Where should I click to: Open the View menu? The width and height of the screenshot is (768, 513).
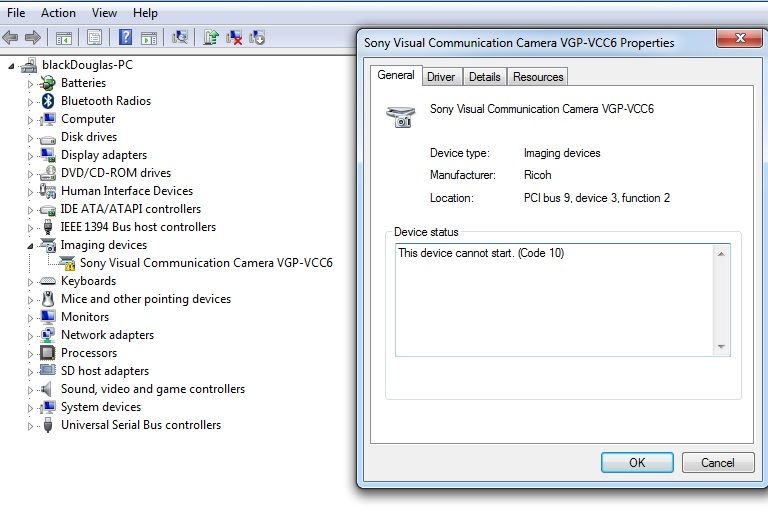click(x=104, y=13)
